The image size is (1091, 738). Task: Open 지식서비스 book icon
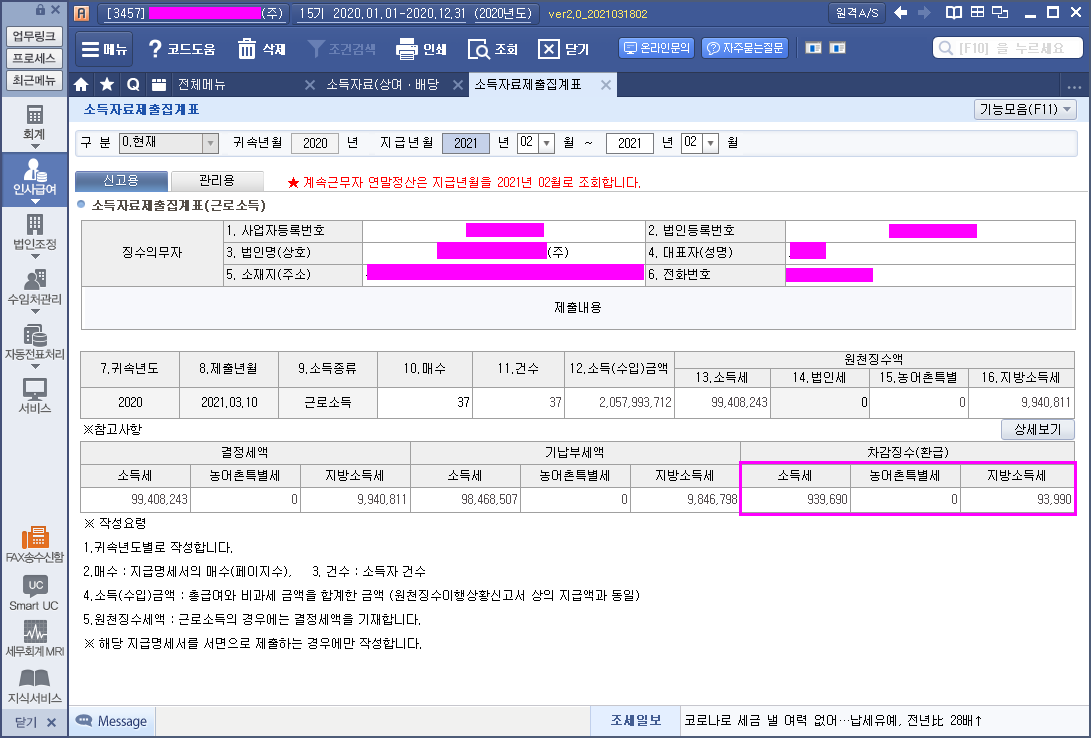tap(34, 686)
